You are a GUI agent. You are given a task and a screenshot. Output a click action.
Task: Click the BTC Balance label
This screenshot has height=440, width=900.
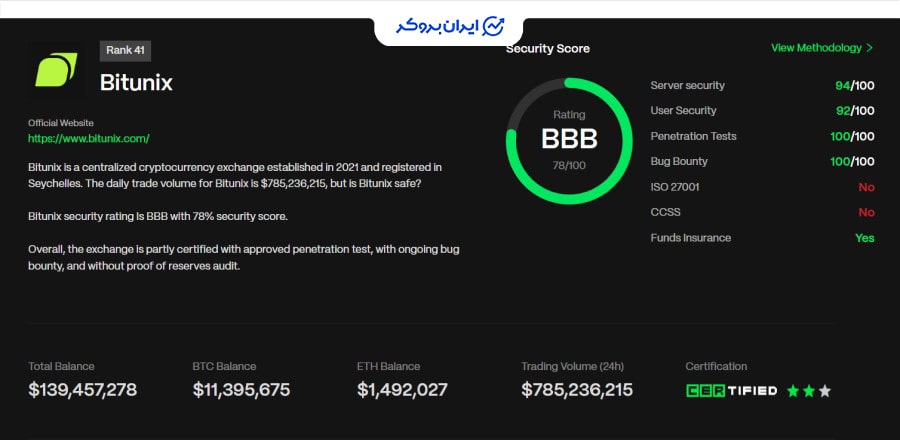(x=224, y=366)
